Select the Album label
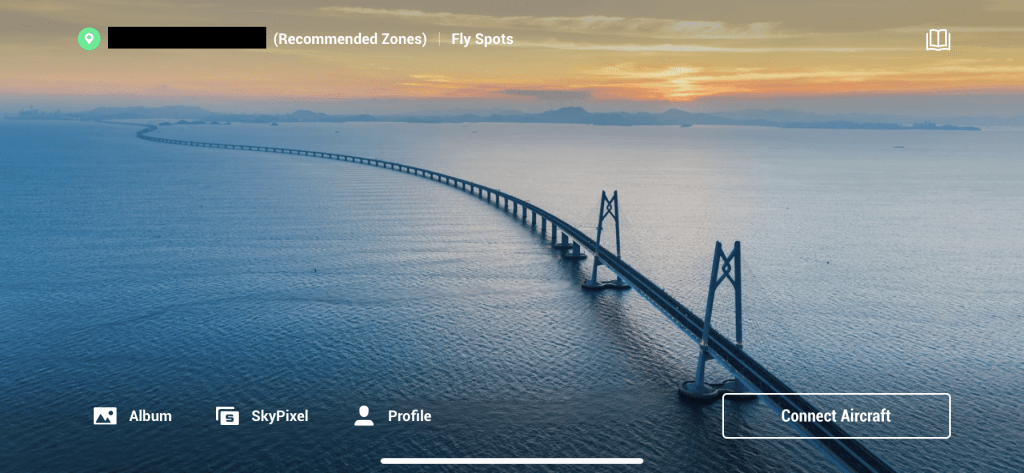Screen dimensions: 1024x473 pyautogui.click(x=150, y=416)
